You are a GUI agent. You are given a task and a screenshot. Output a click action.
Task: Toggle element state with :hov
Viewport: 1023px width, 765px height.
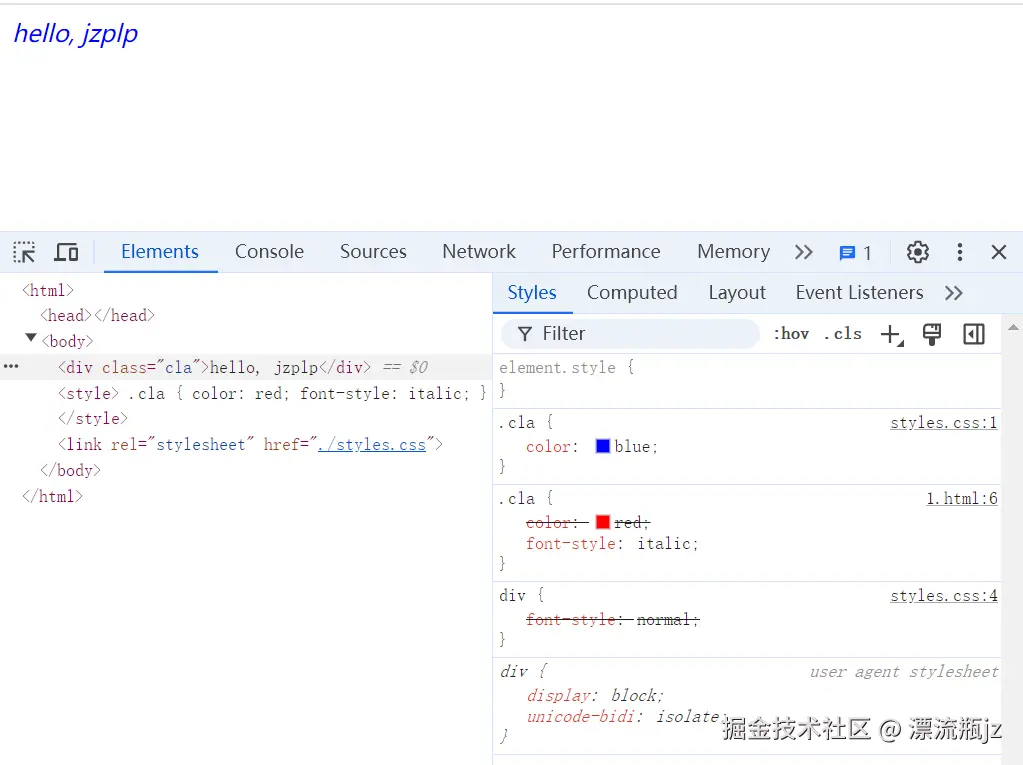(x=791, y=333)
